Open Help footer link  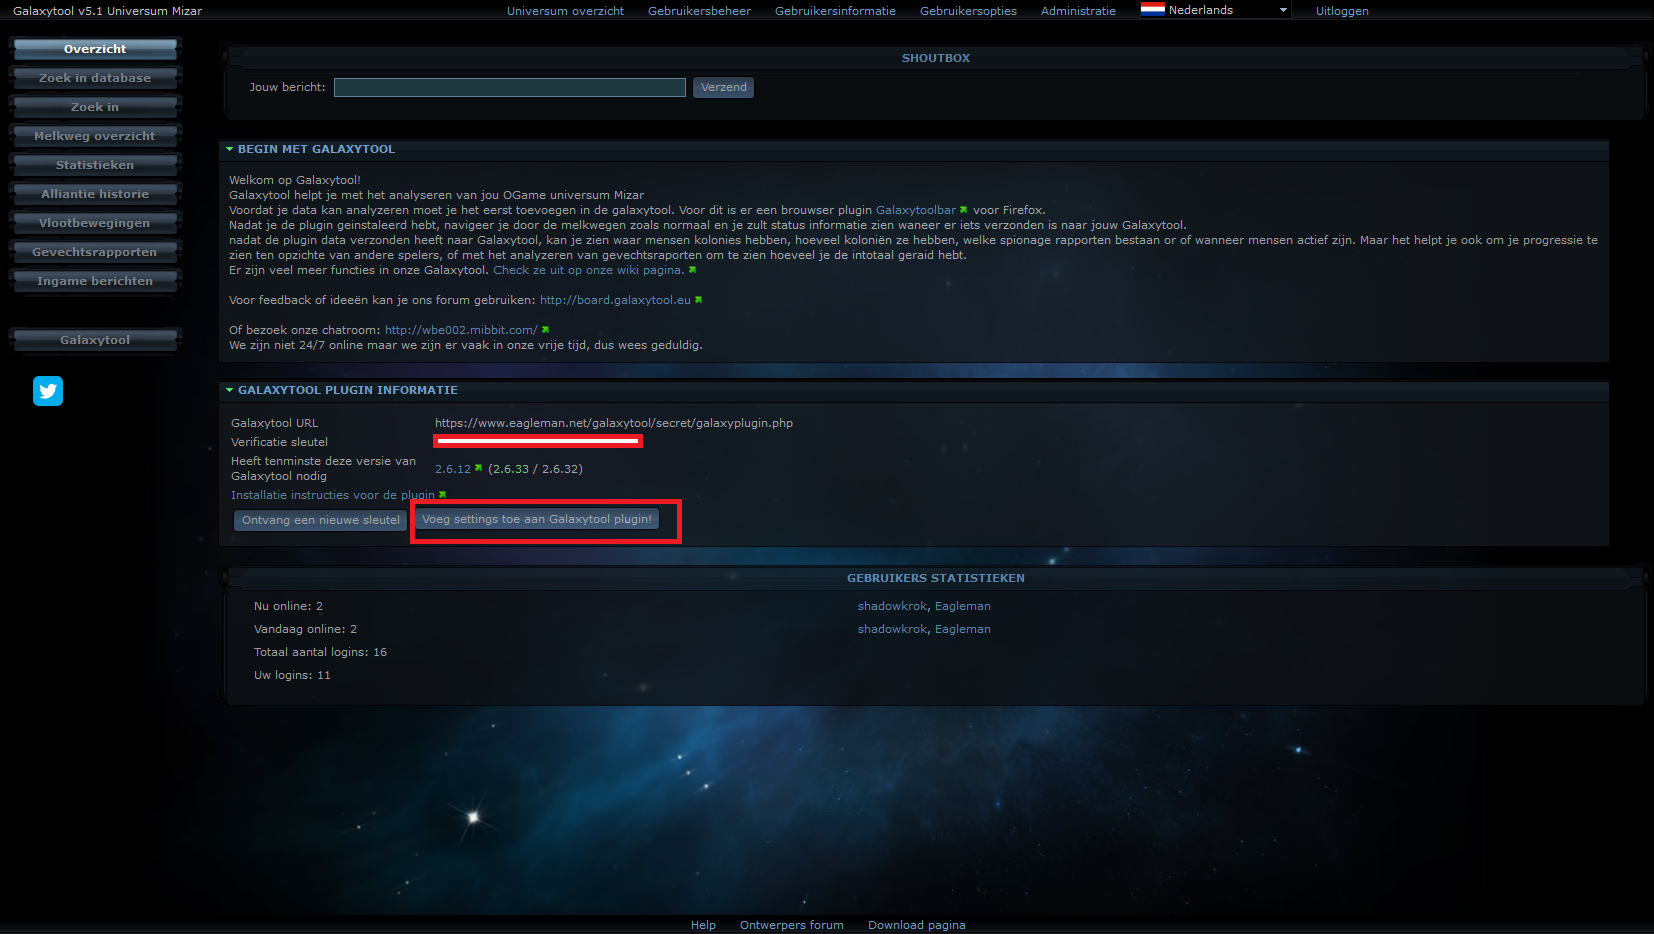click(x=703, y=925)
